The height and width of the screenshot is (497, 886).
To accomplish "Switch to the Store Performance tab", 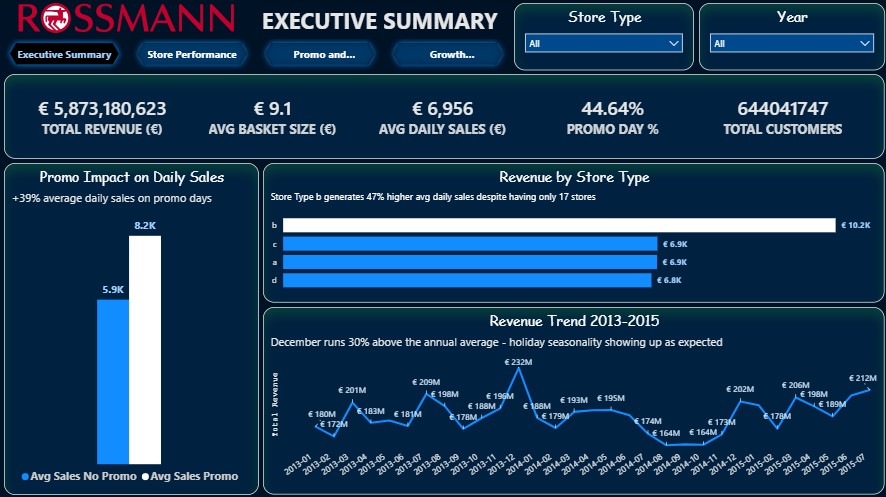I will coord(192,54).
